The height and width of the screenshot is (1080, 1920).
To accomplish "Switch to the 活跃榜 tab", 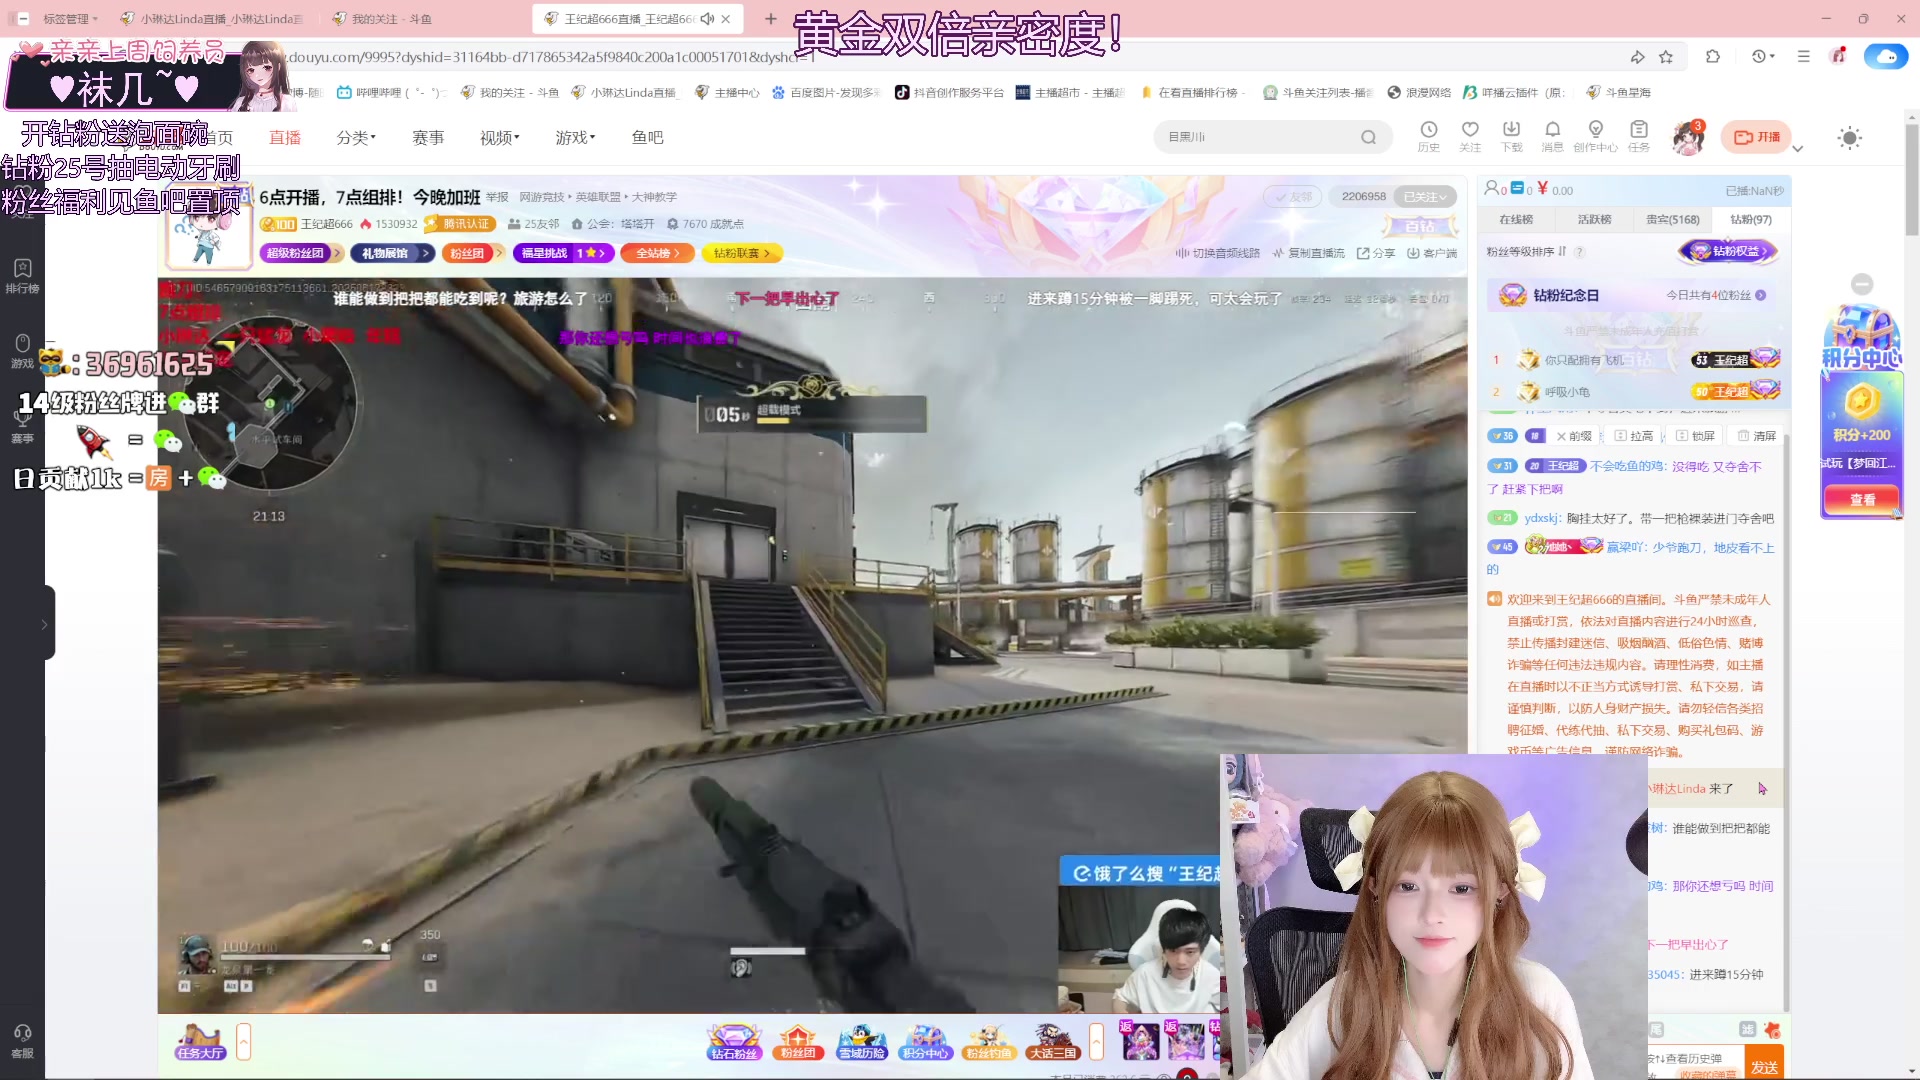I will (1594, 219).
